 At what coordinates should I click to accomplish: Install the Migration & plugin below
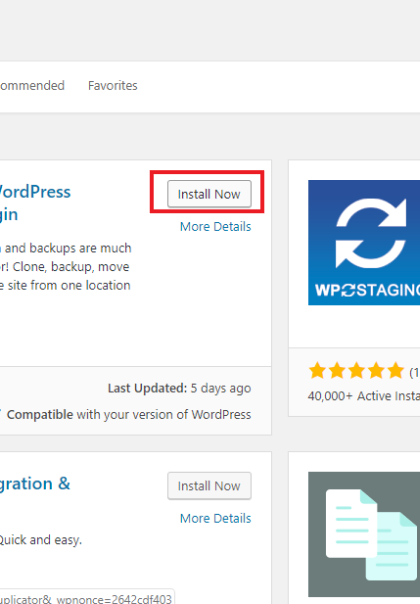[209, 486]
